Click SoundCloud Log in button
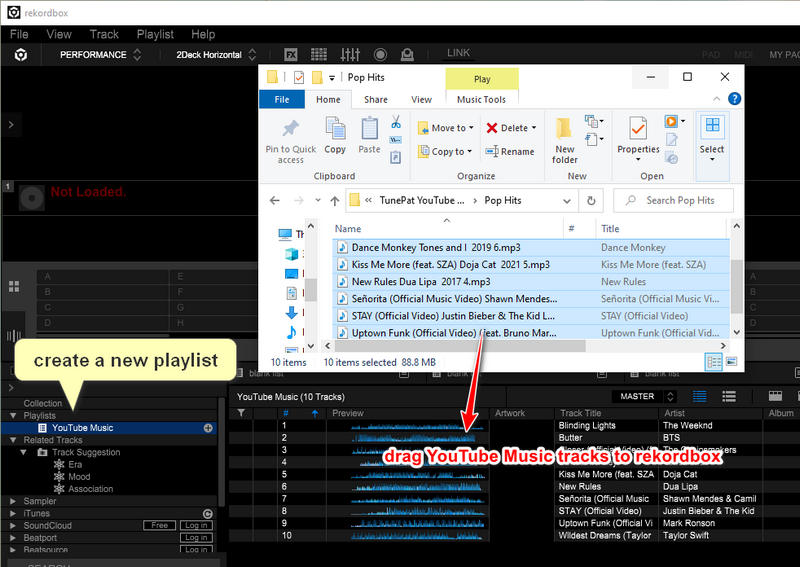Viewport: 800px width, 567px height. tap(196, 525)
